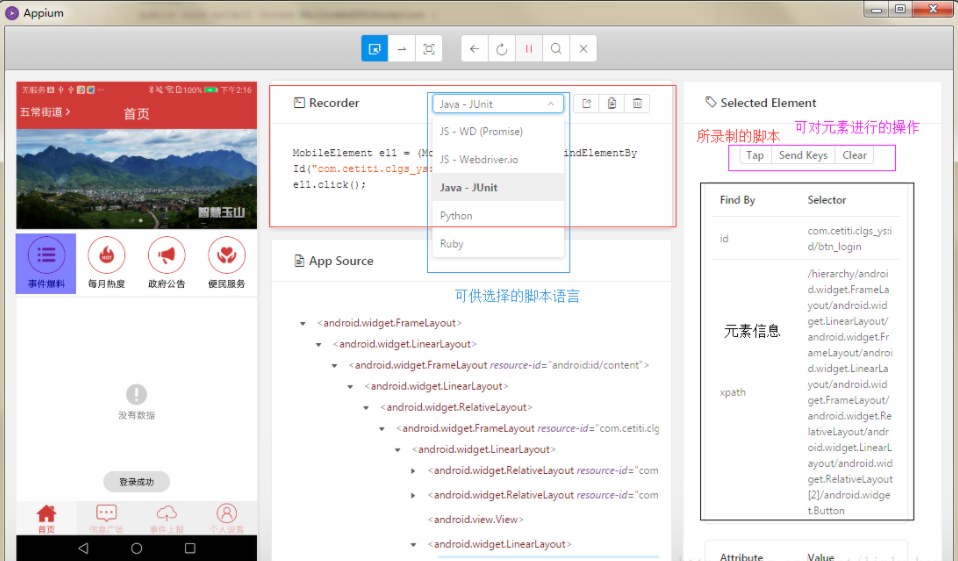Open the Java - JUnit language dropdown

coord(497,104)
